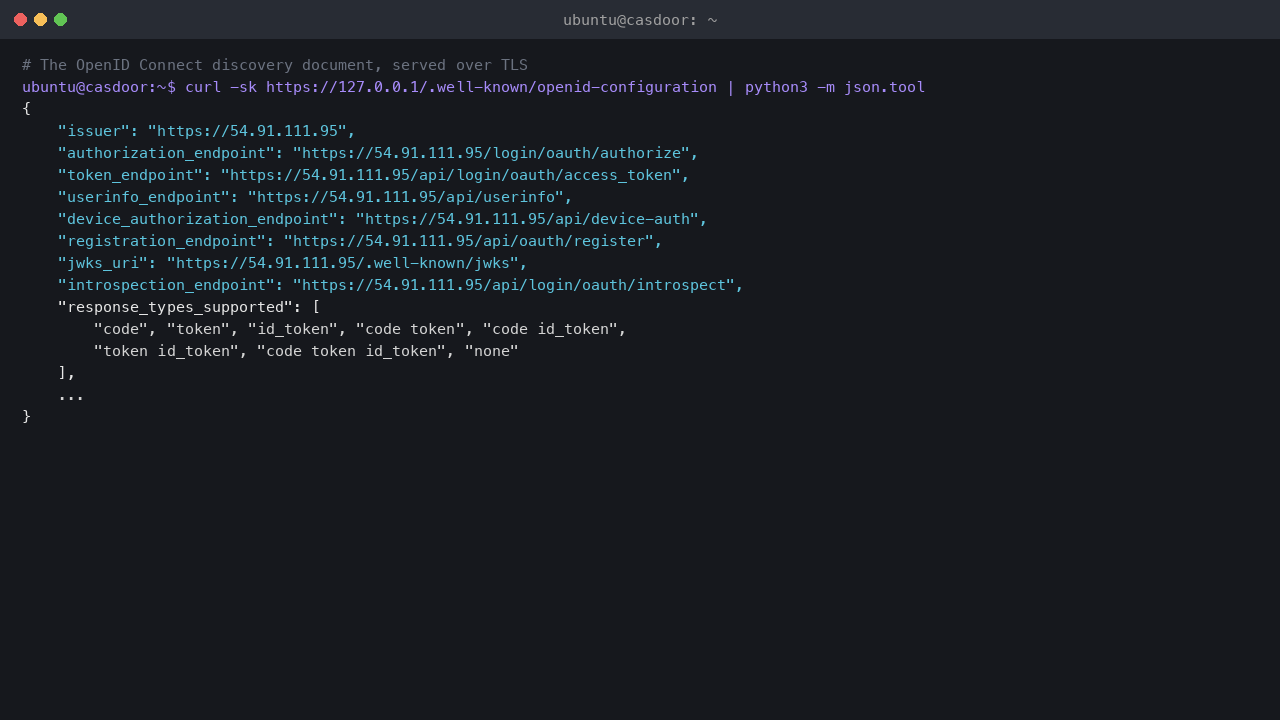Click the "token id_token" response type value
This screenshot has width=1280, height=720.
click(x=166, y=351)
